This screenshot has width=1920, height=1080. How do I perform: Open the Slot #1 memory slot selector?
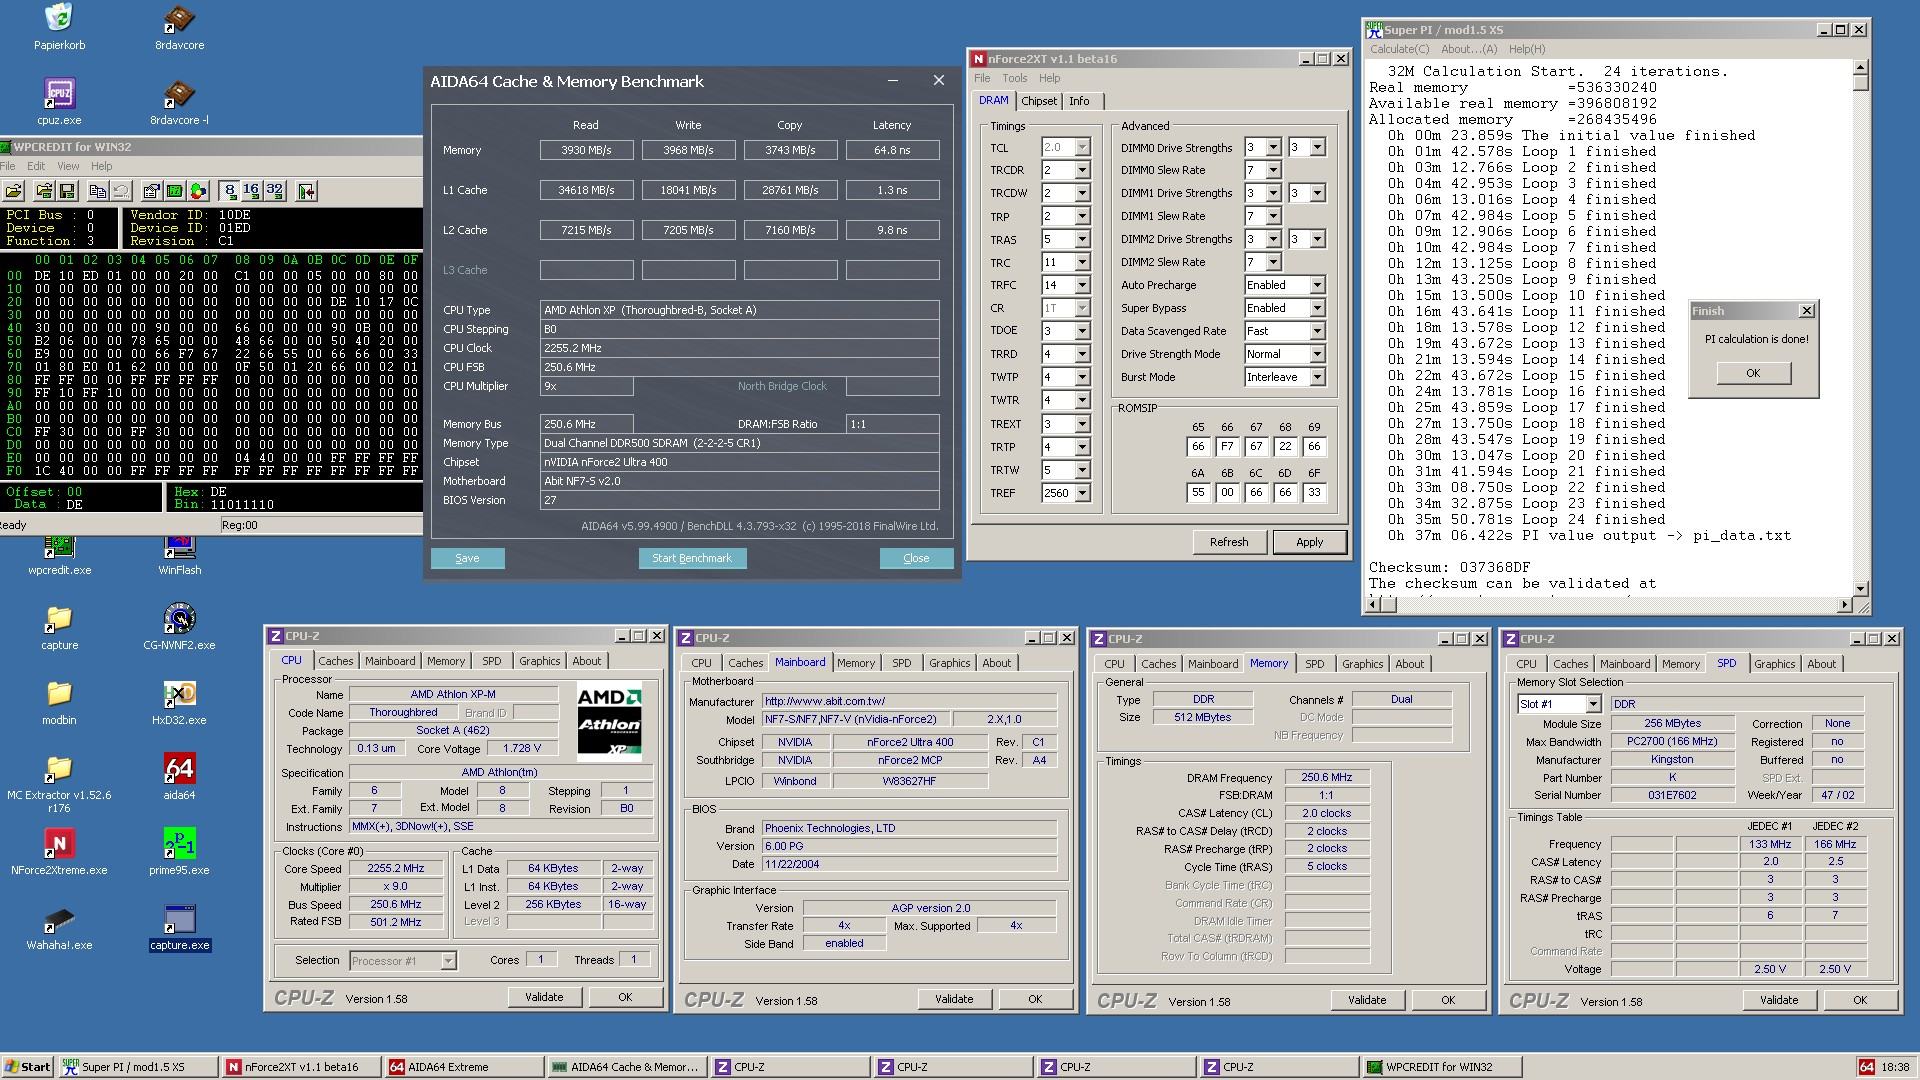pos(1592,704)
